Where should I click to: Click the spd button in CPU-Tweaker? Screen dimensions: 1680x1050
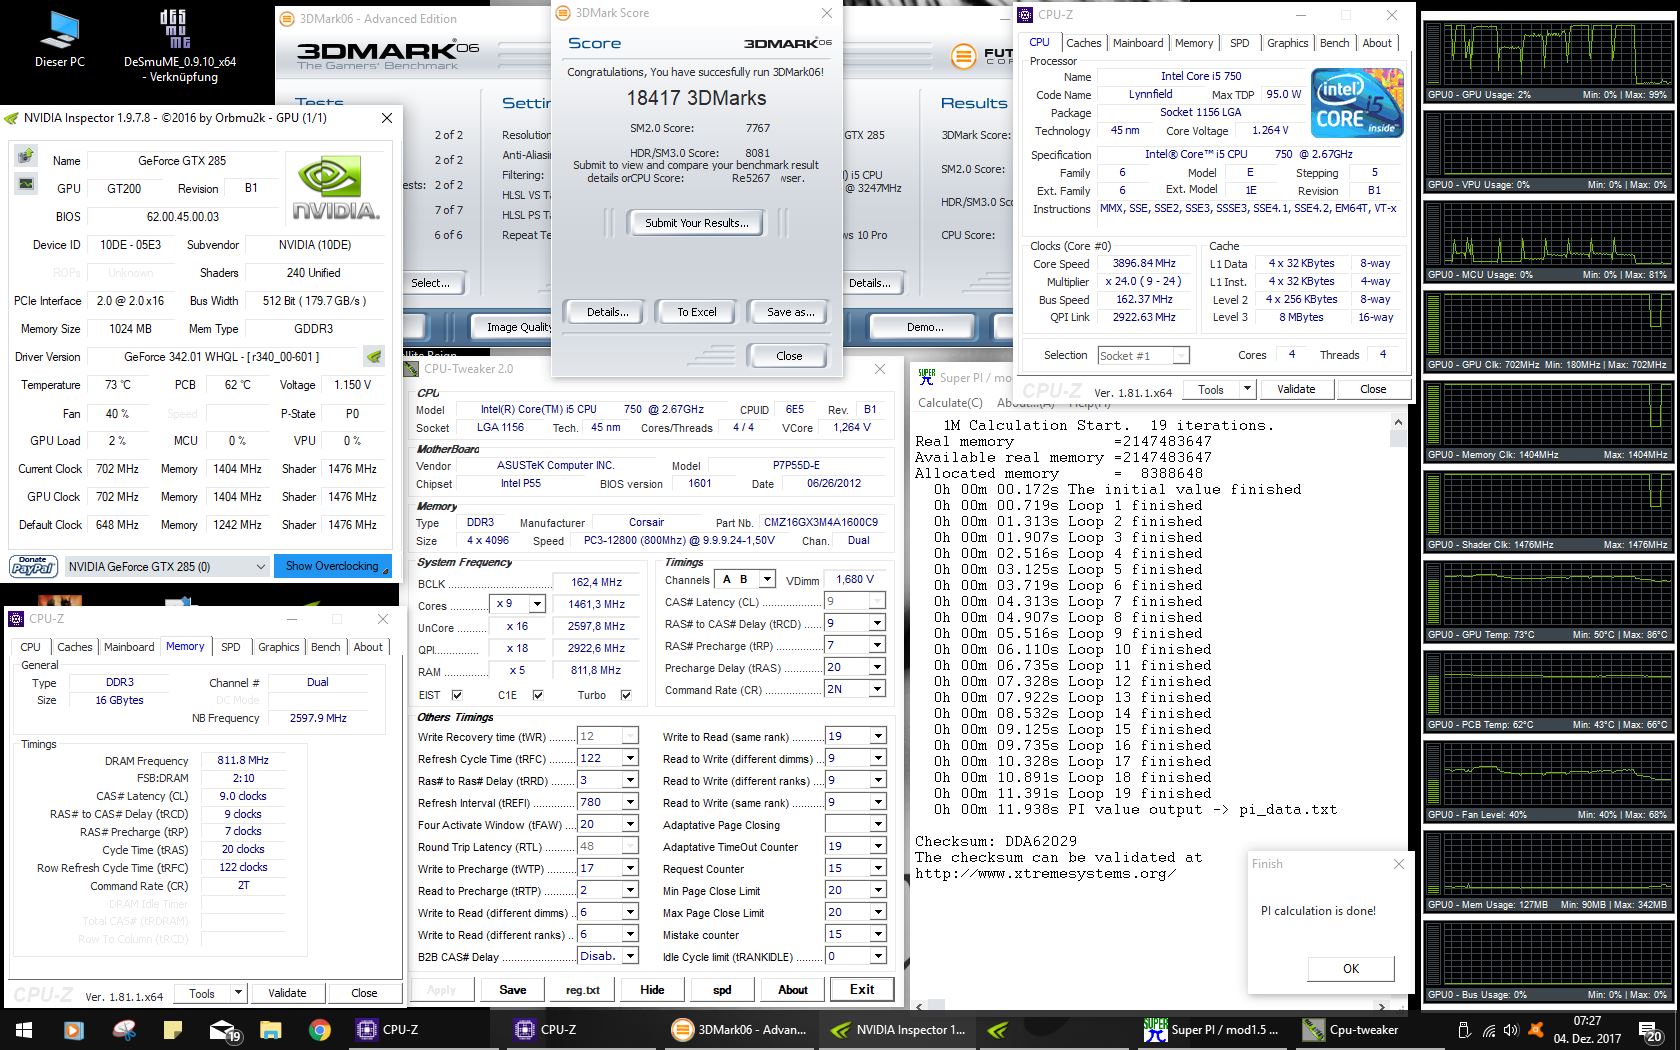(x=722, y=990)
